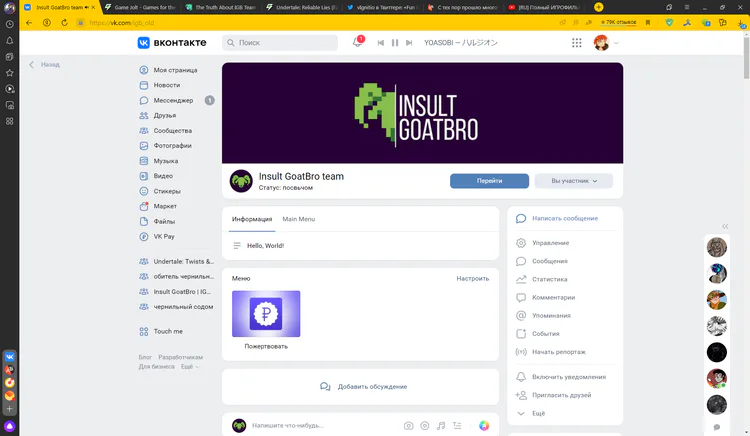Open Вы участник membership dropdown
The width and height of the screenshot is (750, 436).
[x=574, y=181]
